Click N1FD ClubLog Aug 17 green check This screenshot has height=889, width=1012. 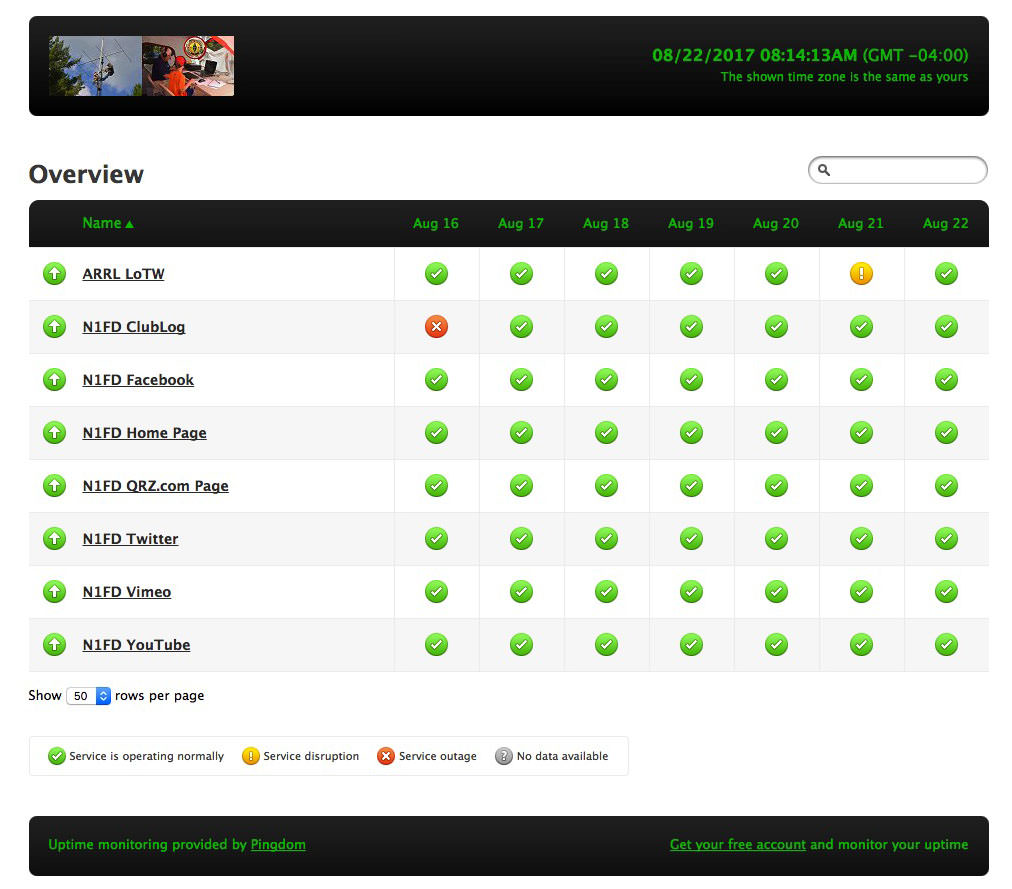(521, 327)
